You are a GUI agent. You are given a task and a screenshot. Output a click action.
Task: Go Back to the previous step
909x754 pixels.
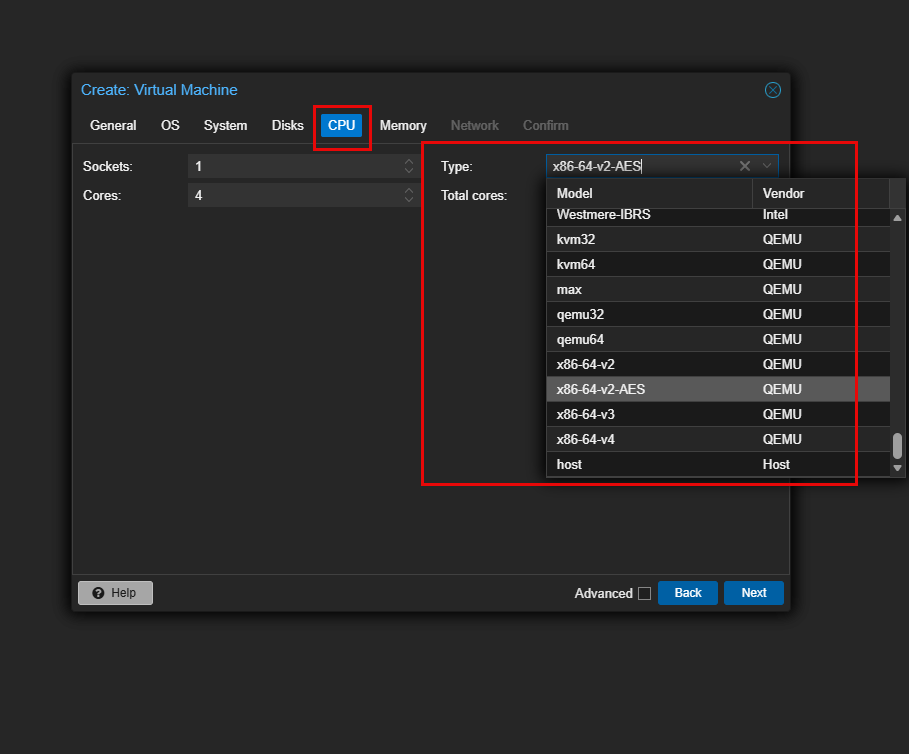coord(688,593)
